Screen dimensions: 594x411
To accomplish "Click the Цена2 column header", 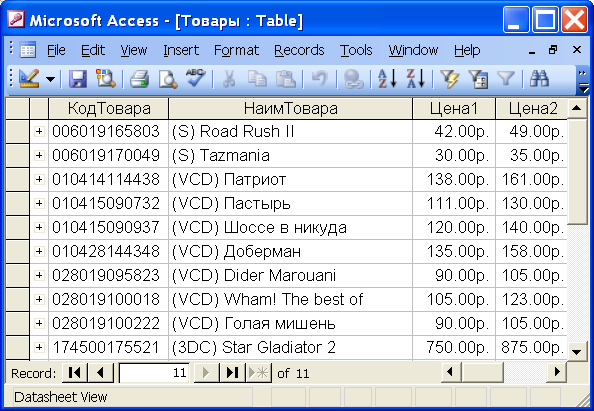I will (532, 109).
